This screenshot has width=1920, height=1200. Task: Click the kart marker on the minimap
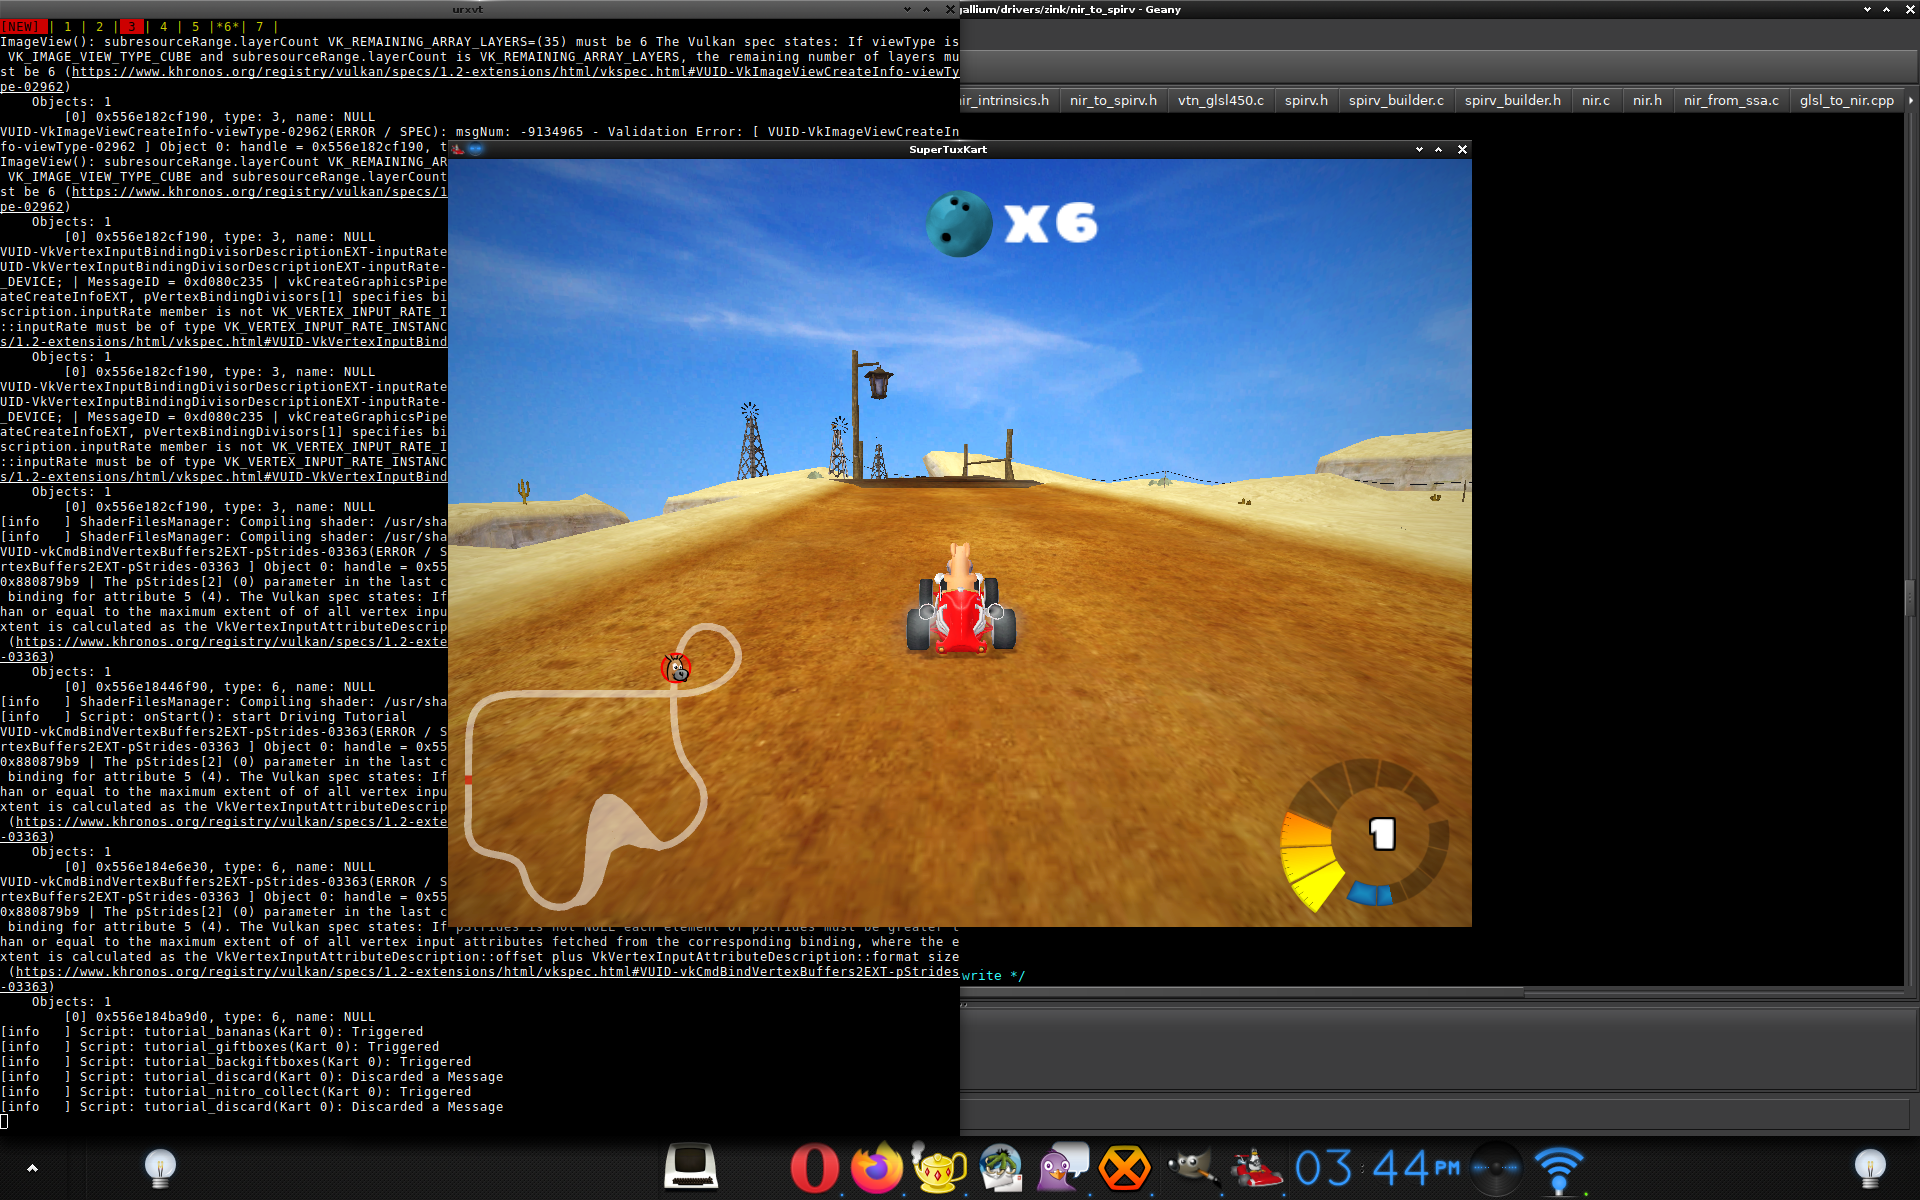coord(677,668)
